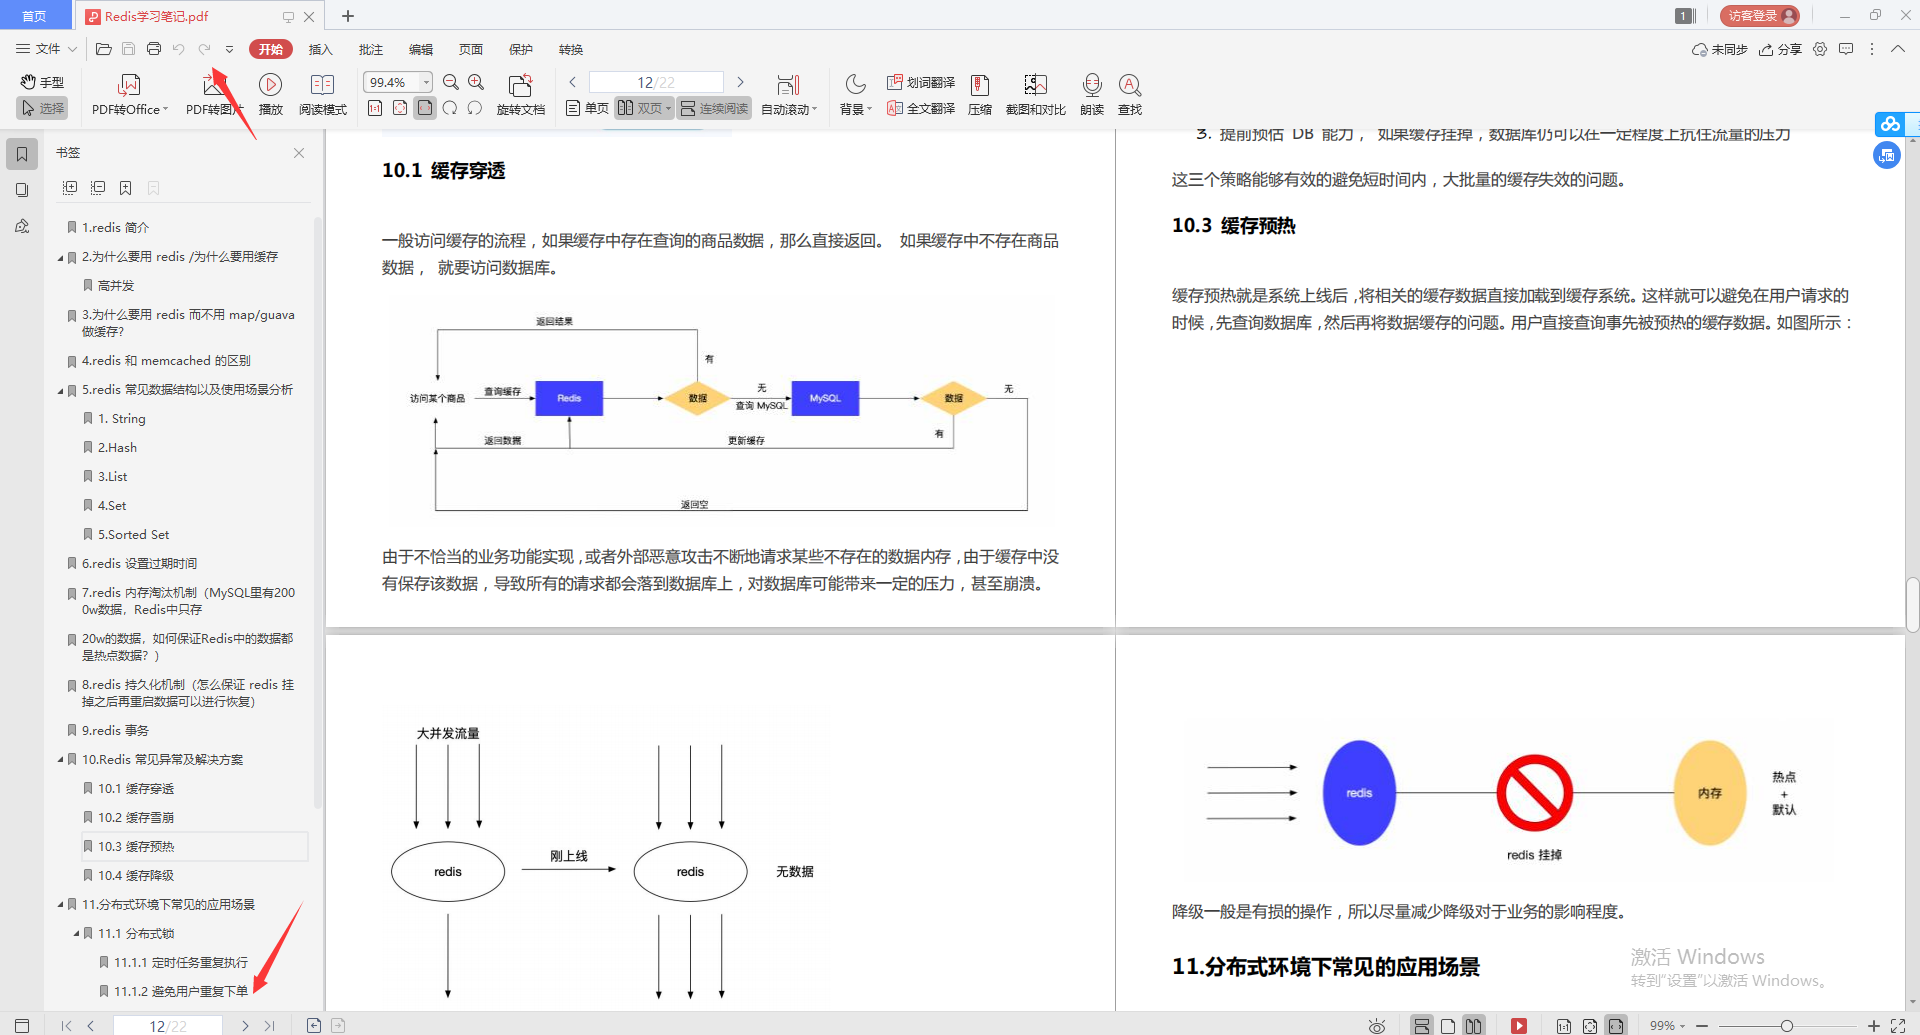
Task: Switch to the 首页 home tab
Action: tap(35, 16)
